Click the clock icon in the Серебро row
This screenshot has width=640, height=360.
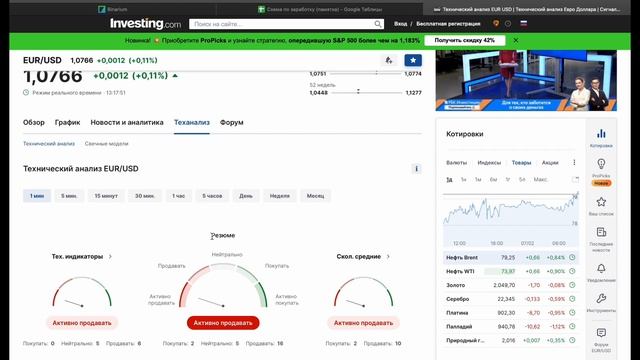pyautogui.click(x=572, y=299)
